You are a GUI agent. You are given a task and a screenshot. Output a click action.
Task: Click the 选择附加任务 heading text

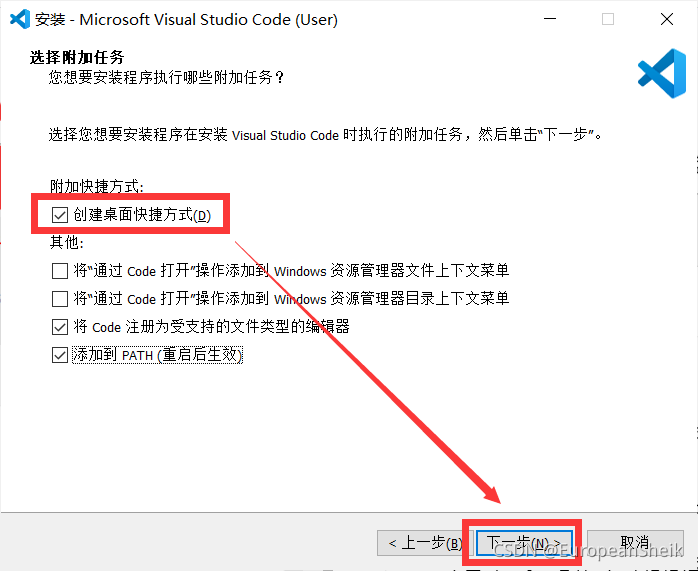click(x=77, y=57)
